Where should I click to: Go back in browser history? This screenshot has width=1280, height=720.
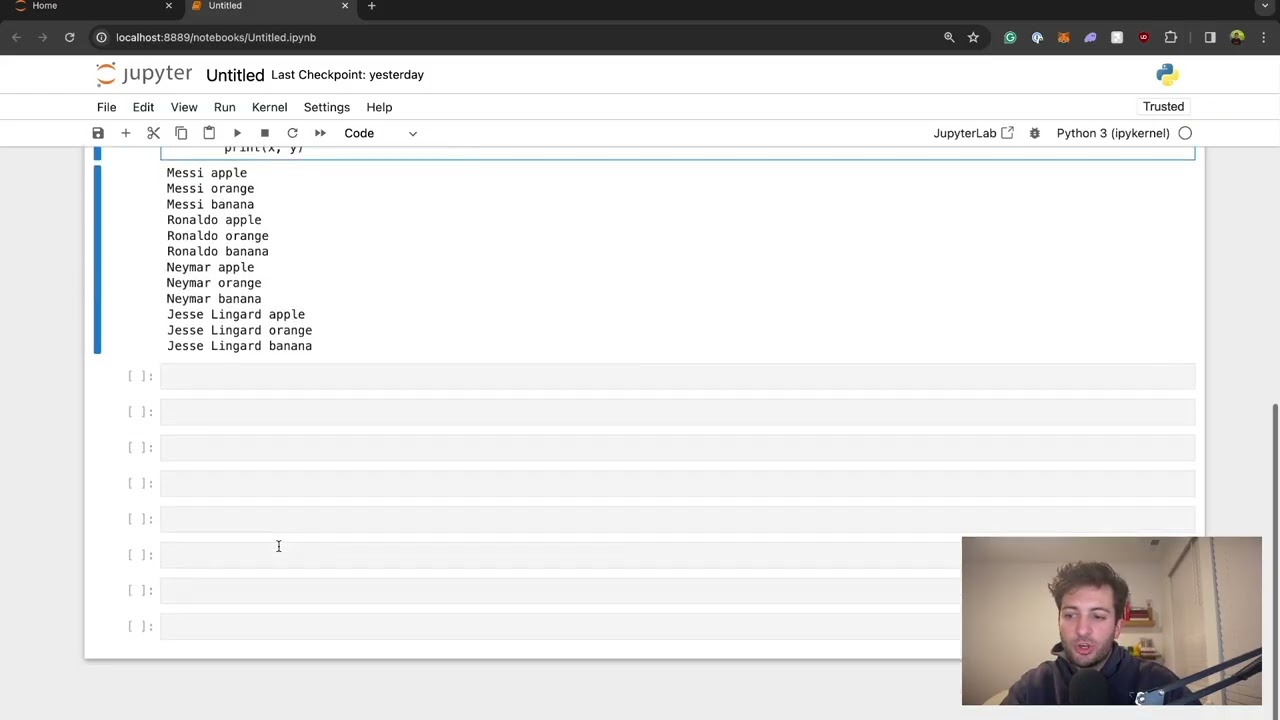[17, 38]
